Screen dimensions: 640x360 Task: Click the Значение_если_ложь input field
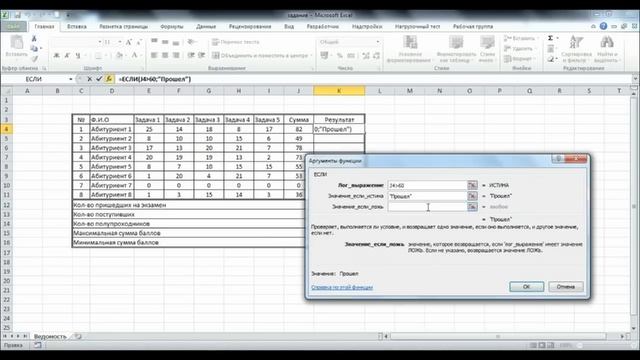(427, 207)
